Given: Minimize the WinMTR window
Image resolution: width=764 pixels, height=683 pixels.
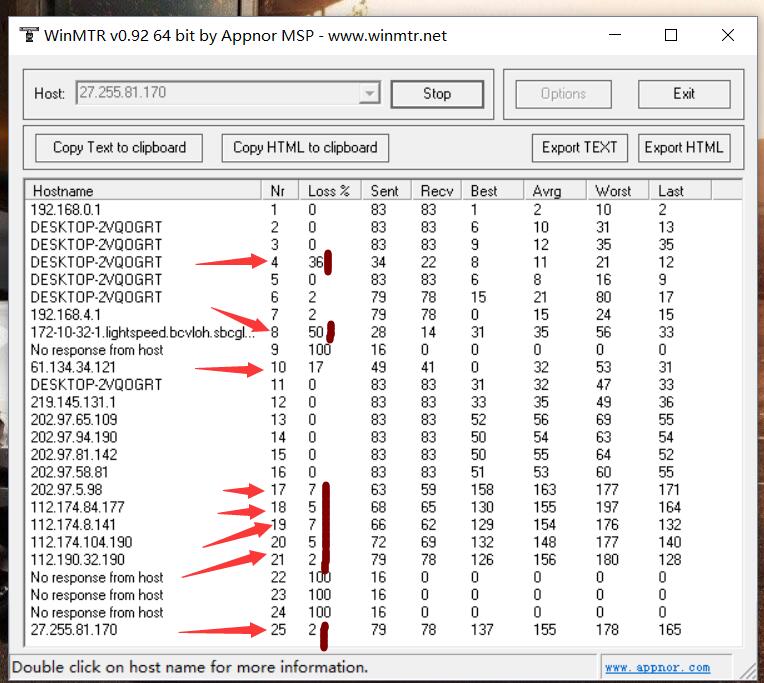Looking at the screenshot, I should [x=615, y=35].
